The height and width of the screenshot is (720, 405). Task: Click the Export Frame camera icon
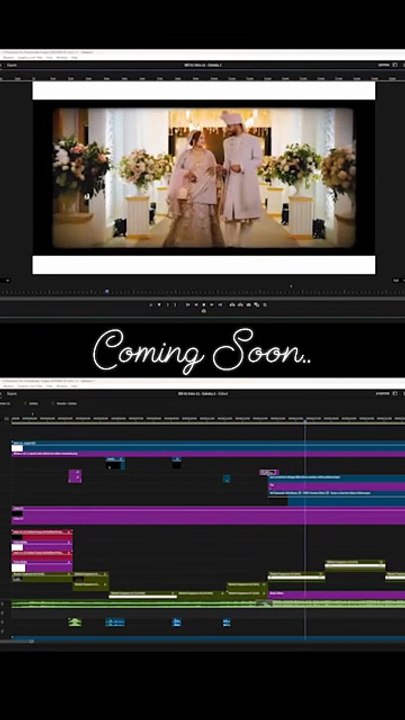[248, 304]
